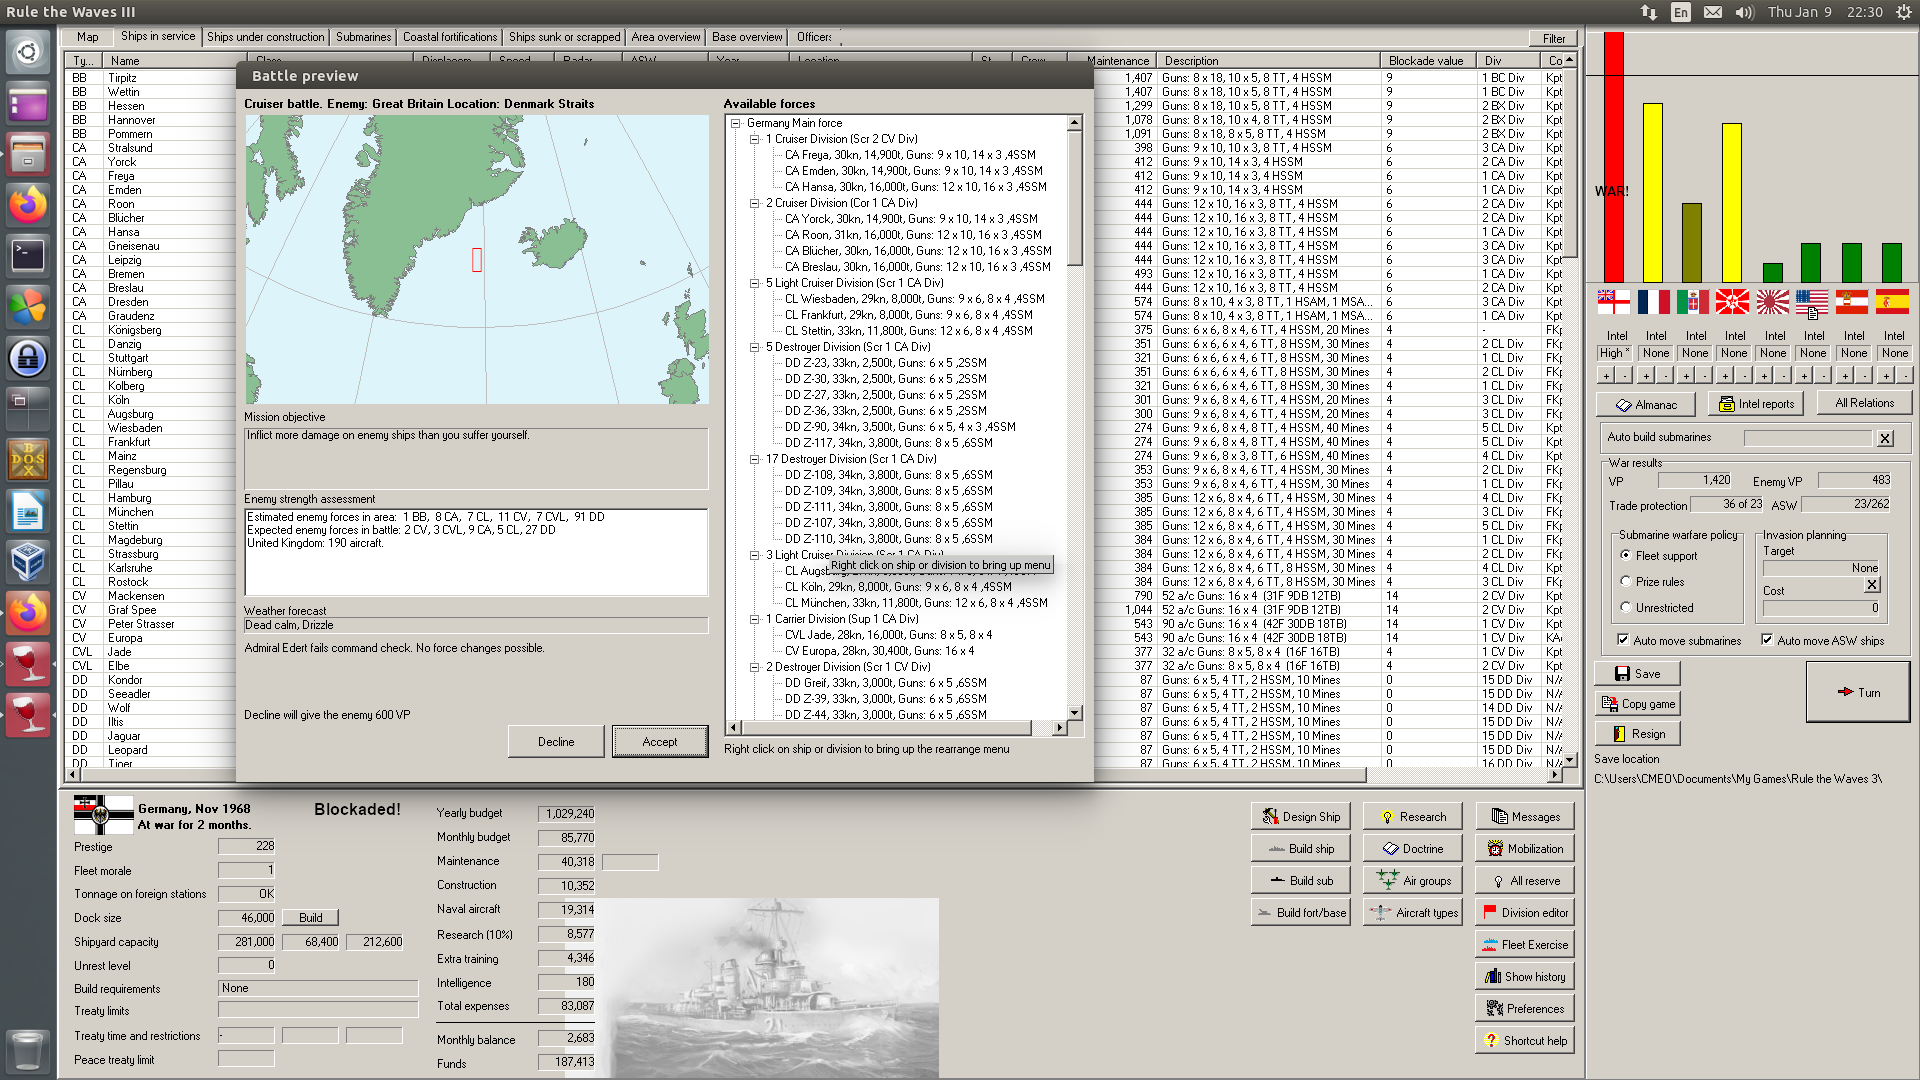Viewport: 1920px width, 1080px height.
Task: Collapse 17 Destroyer Division node
Action: click(x=755, y=459)
